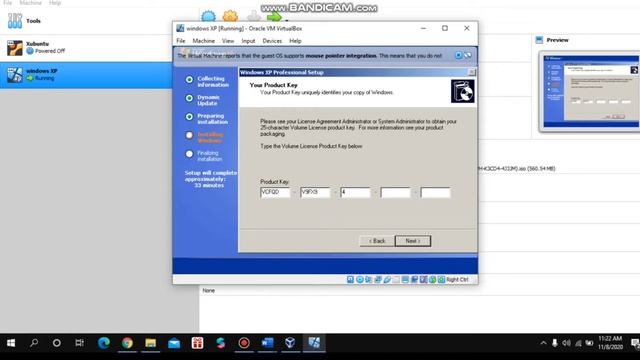Click the volume icon in system tray
The width and height of the screenshot is (640, 360).
coord(567,343)
